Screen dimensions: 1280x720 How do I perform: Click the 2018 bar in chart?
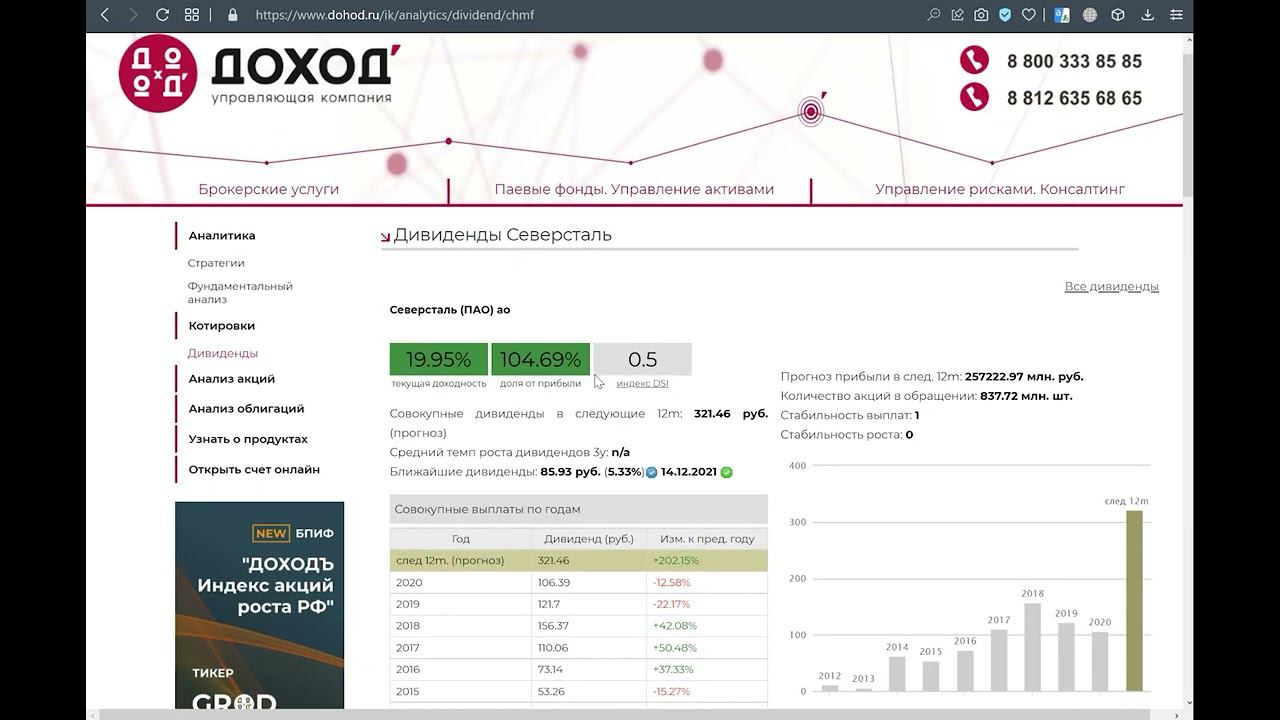pos(1033,647)
